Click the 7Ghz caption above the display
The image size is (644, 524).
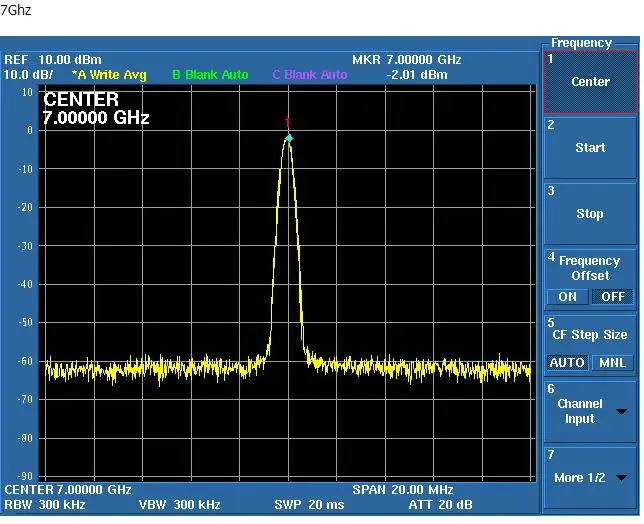pyautogui.click(x=16, y=10)
